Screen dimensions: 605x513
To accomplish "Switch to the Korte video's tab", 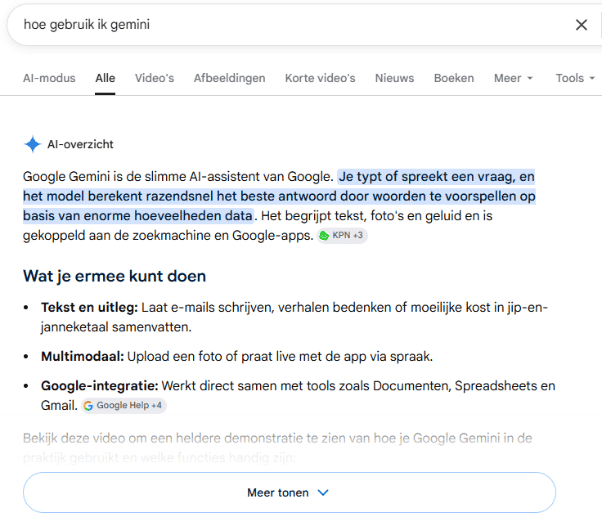I will pos(320,78).
